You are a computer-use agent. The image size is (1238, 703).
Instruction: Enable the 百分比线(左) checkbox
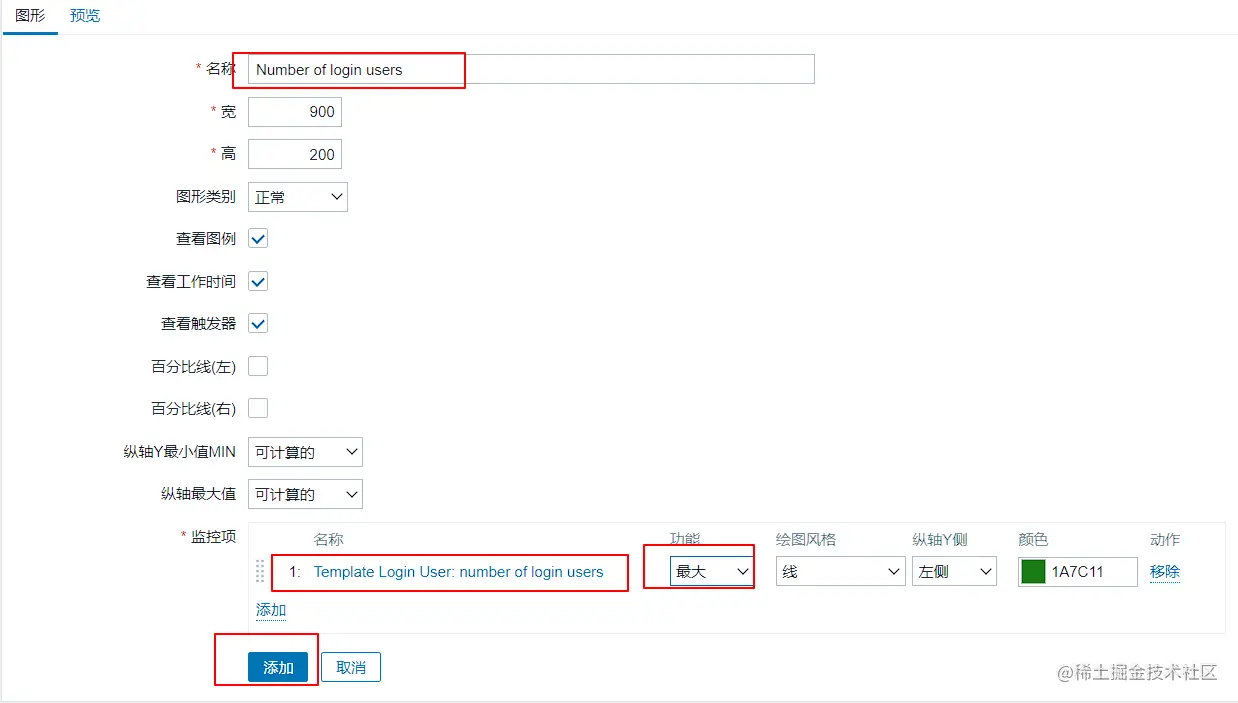[x=258, y=366]
